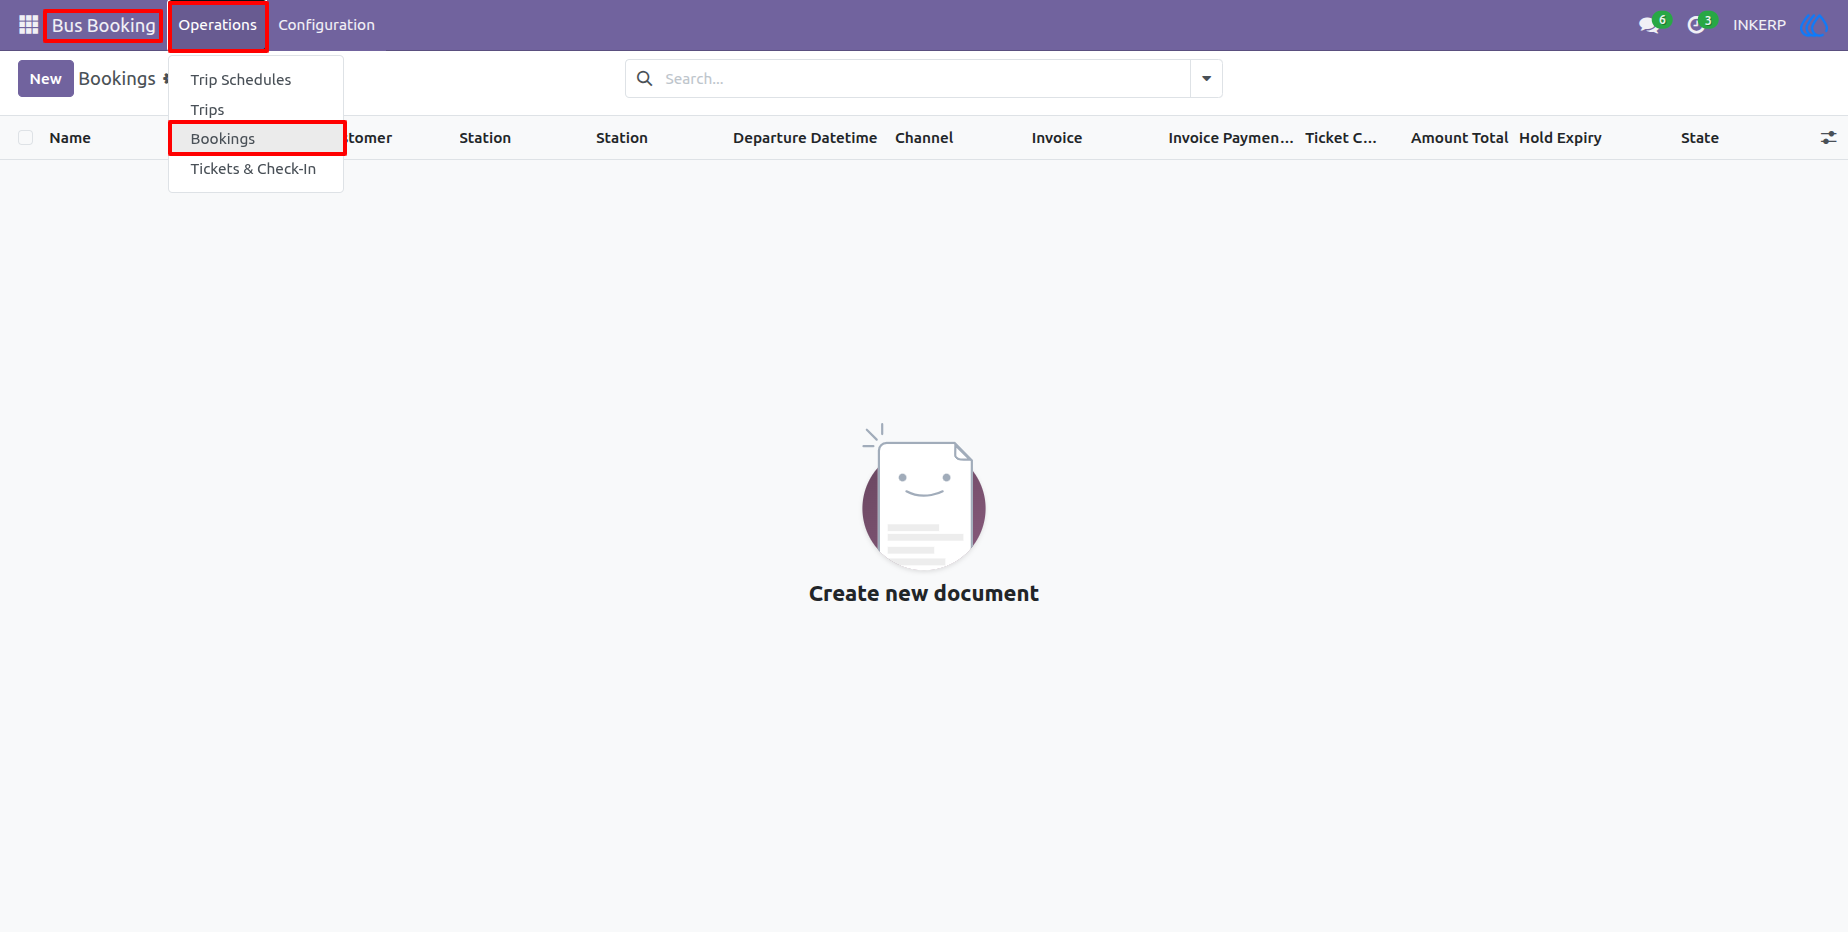Open the apps grid home menu
This screenshot has width=1848, height=932.
tap(28, 25)
